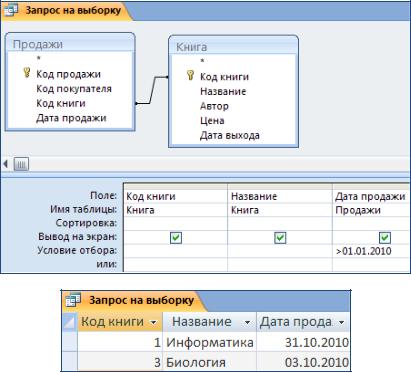Click the criteria cell >01.01.2010
The image size is (411, 372).
tap(371, 251)
